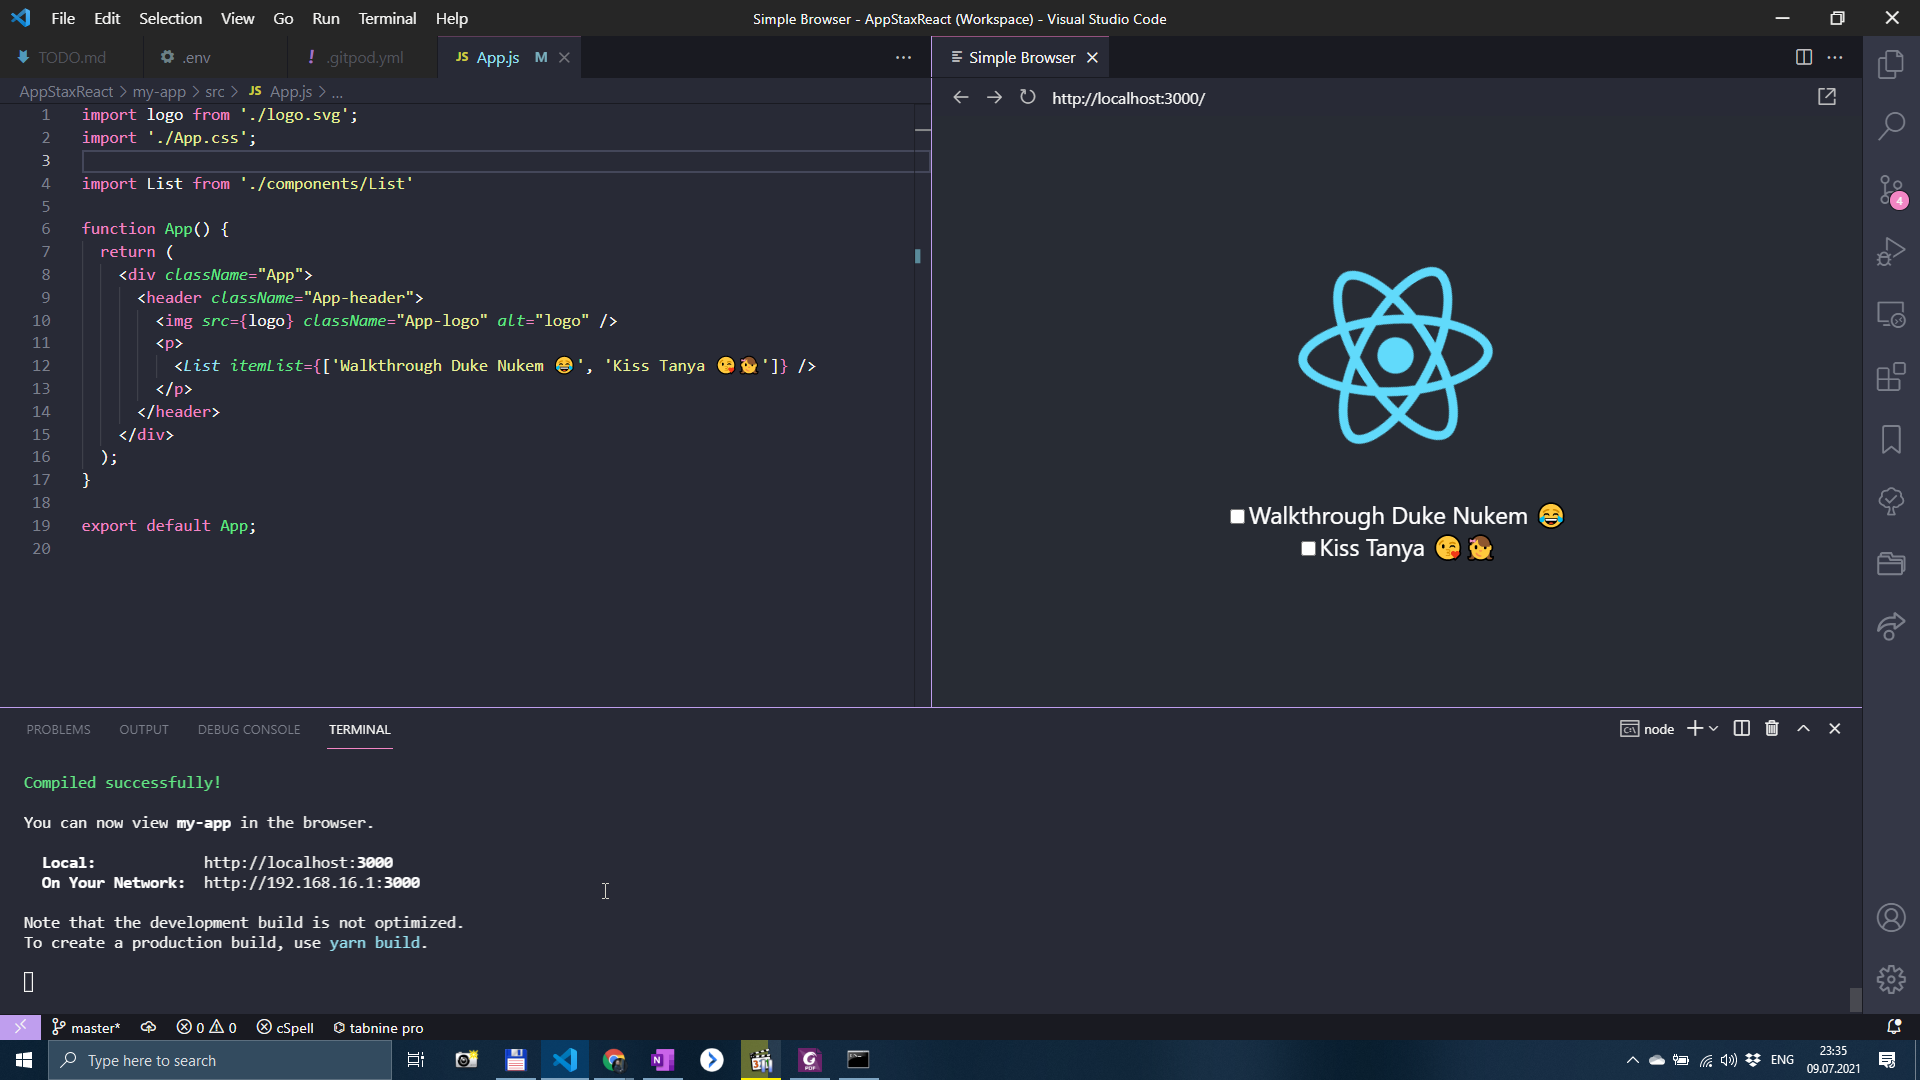The height and width of the screenshot is (1080, 1920).
Task: Open the Source Control view
Action: tap(1890, 190)
